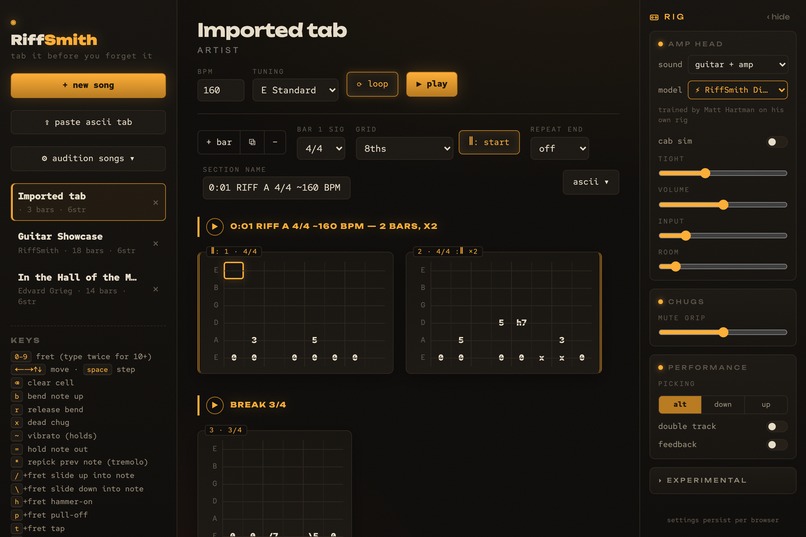Click the new song button
Screen dimensions: 806x537
click(x=88, y=85)
